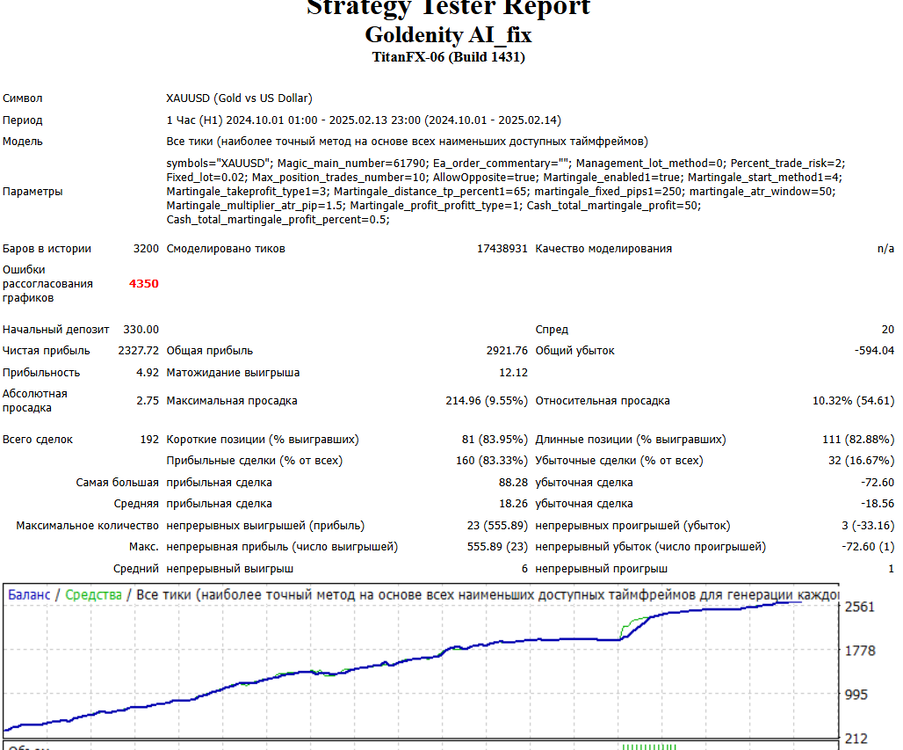Click the Начальный депозит value 330.00

coord(141,329)
